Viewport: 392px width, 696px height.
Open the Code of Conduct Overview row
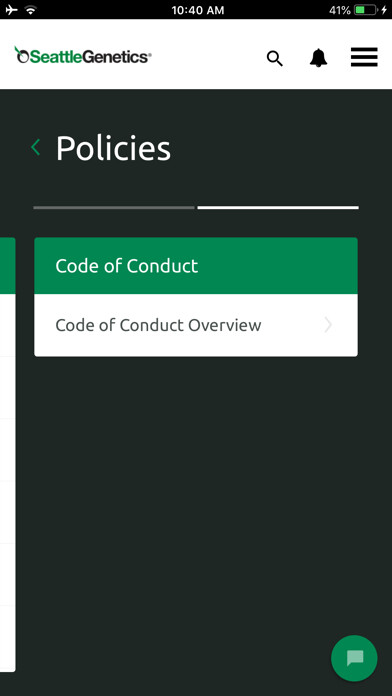(196, 325)
